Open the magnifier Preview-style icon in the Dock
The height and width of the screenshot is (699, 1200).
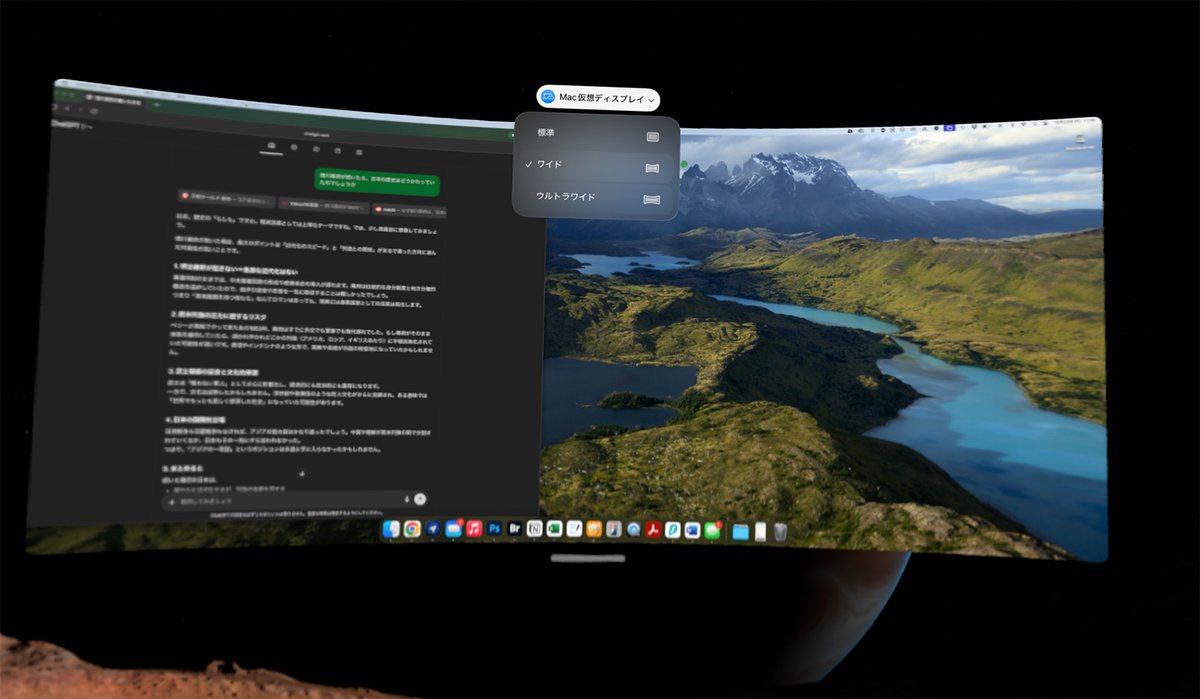634,530
